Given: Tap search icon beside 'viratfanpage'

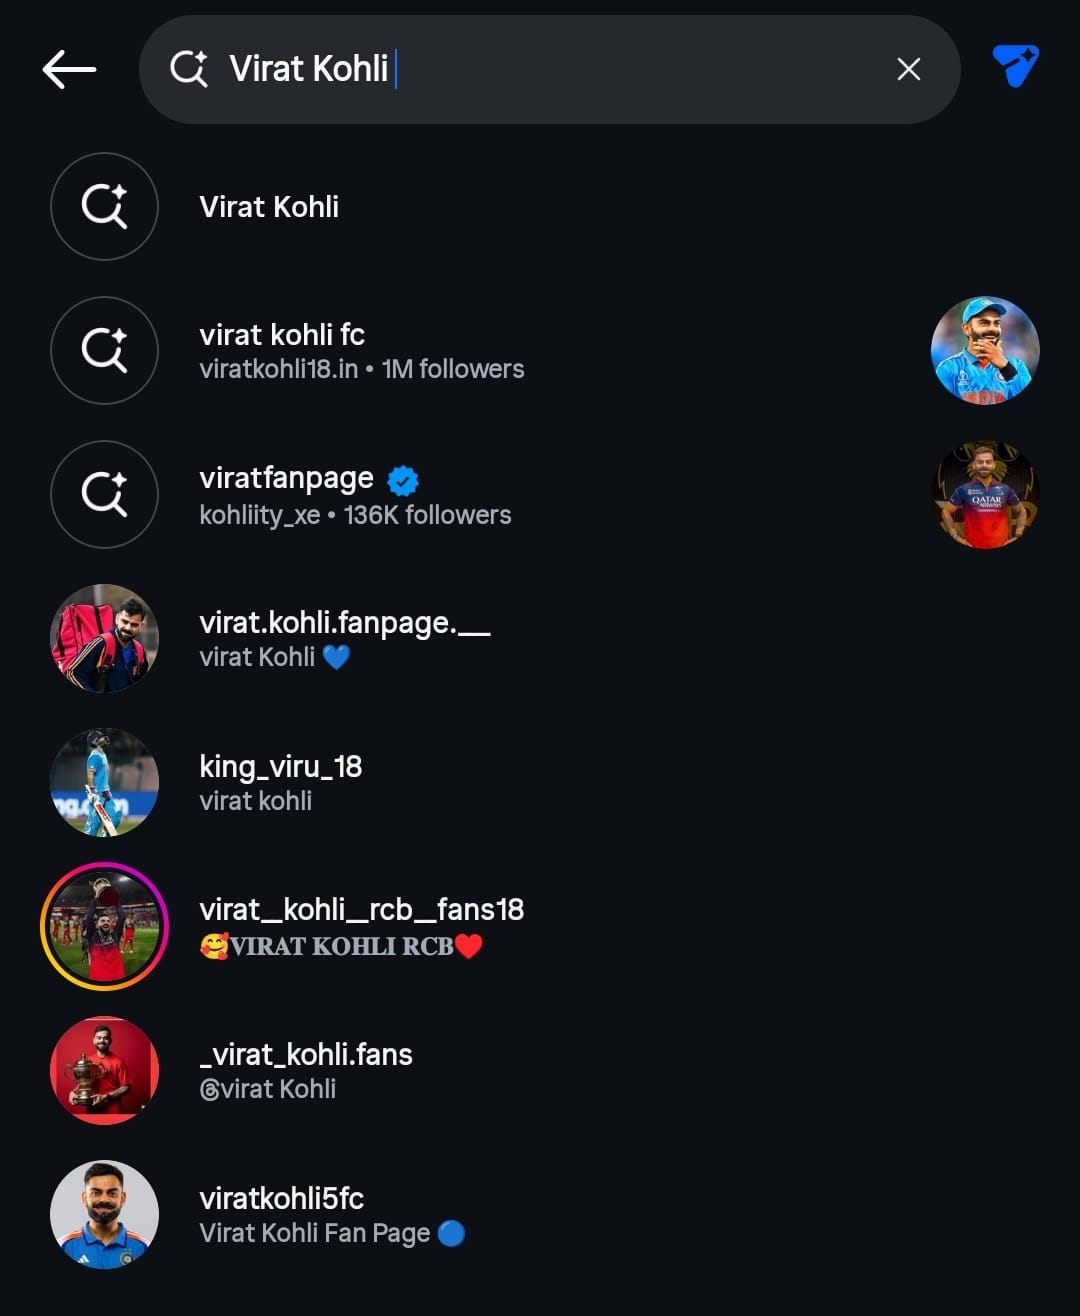Looking at the screenshot, I should click(104, 495).
